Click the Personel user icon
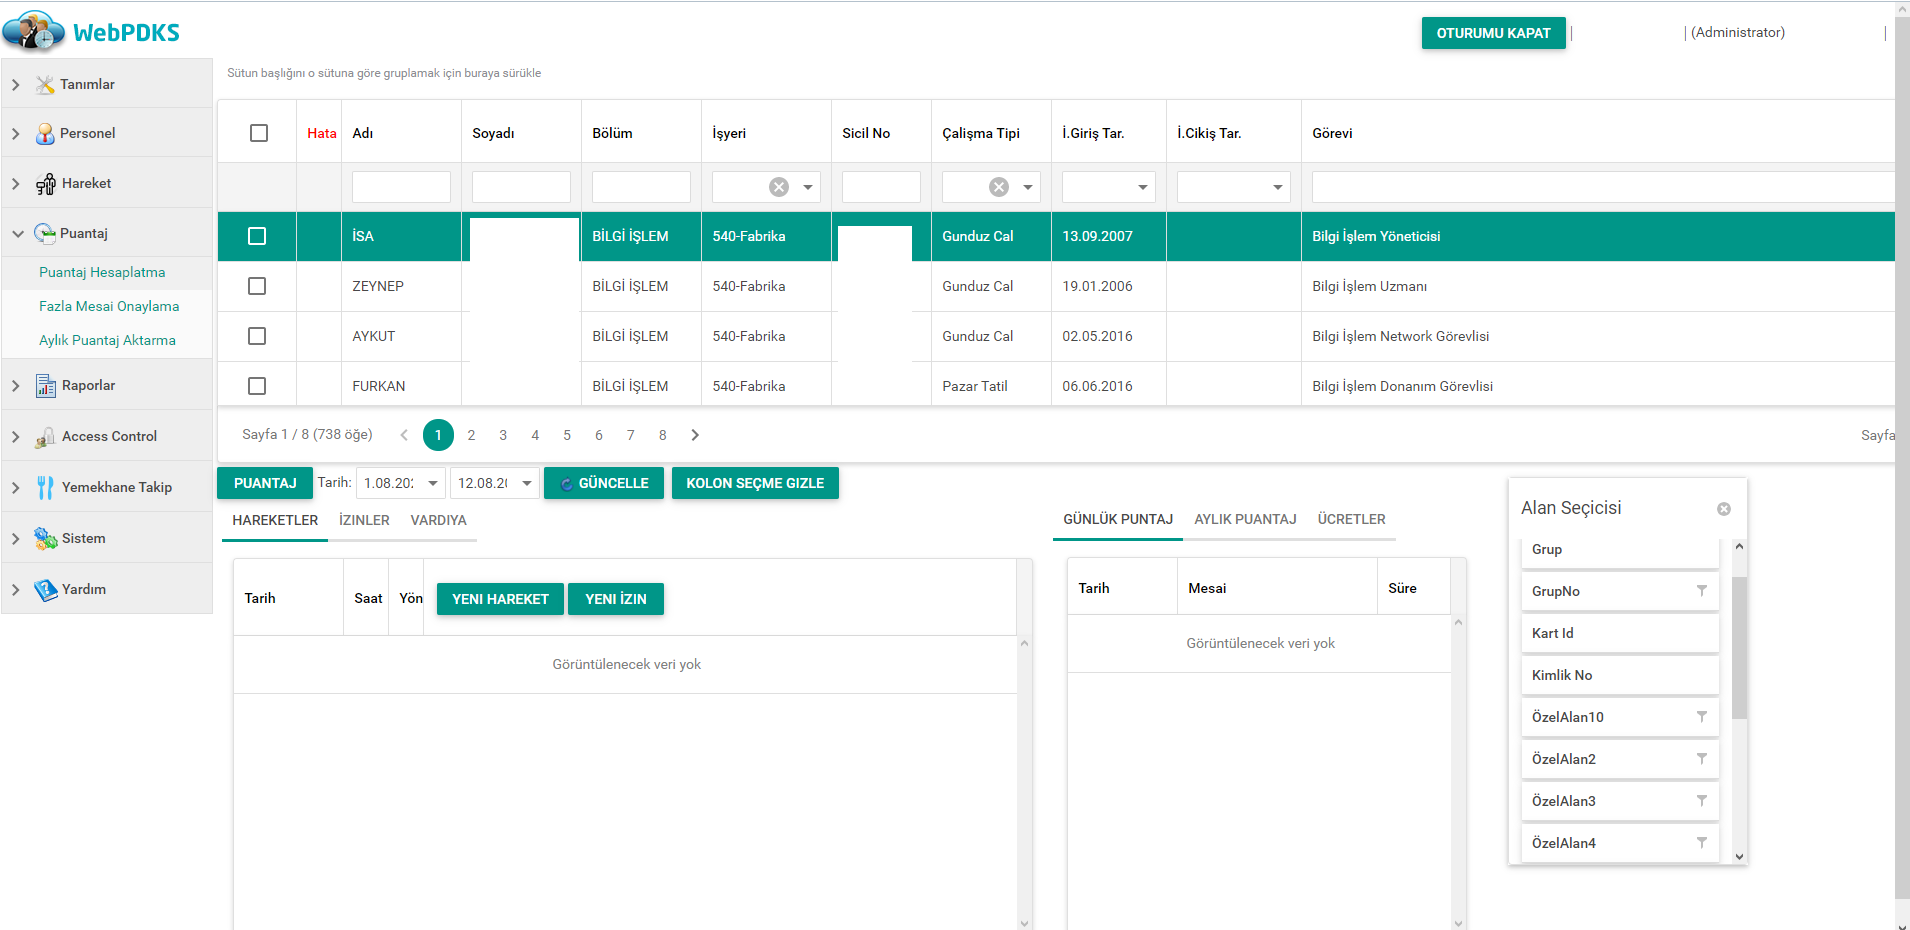The height and width of the screenshot is (930, 1910). pos(45,134)
